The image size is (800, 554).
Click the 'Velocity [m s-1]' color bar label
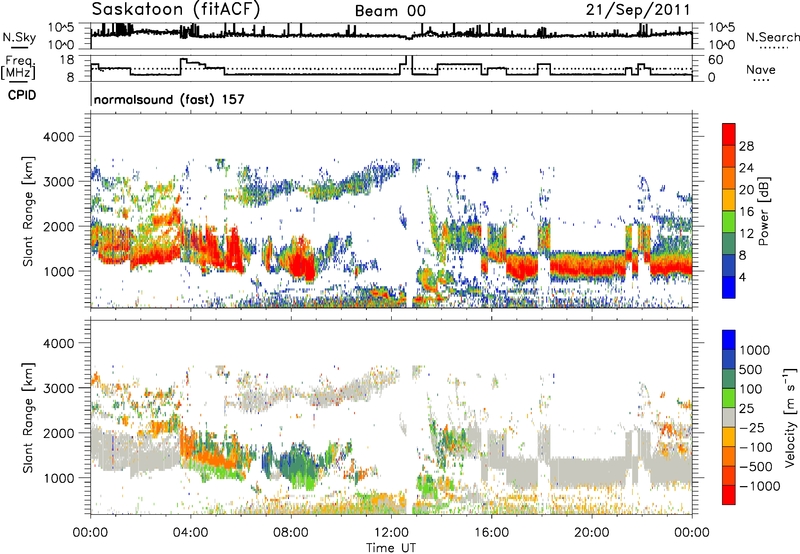(790, 417)
